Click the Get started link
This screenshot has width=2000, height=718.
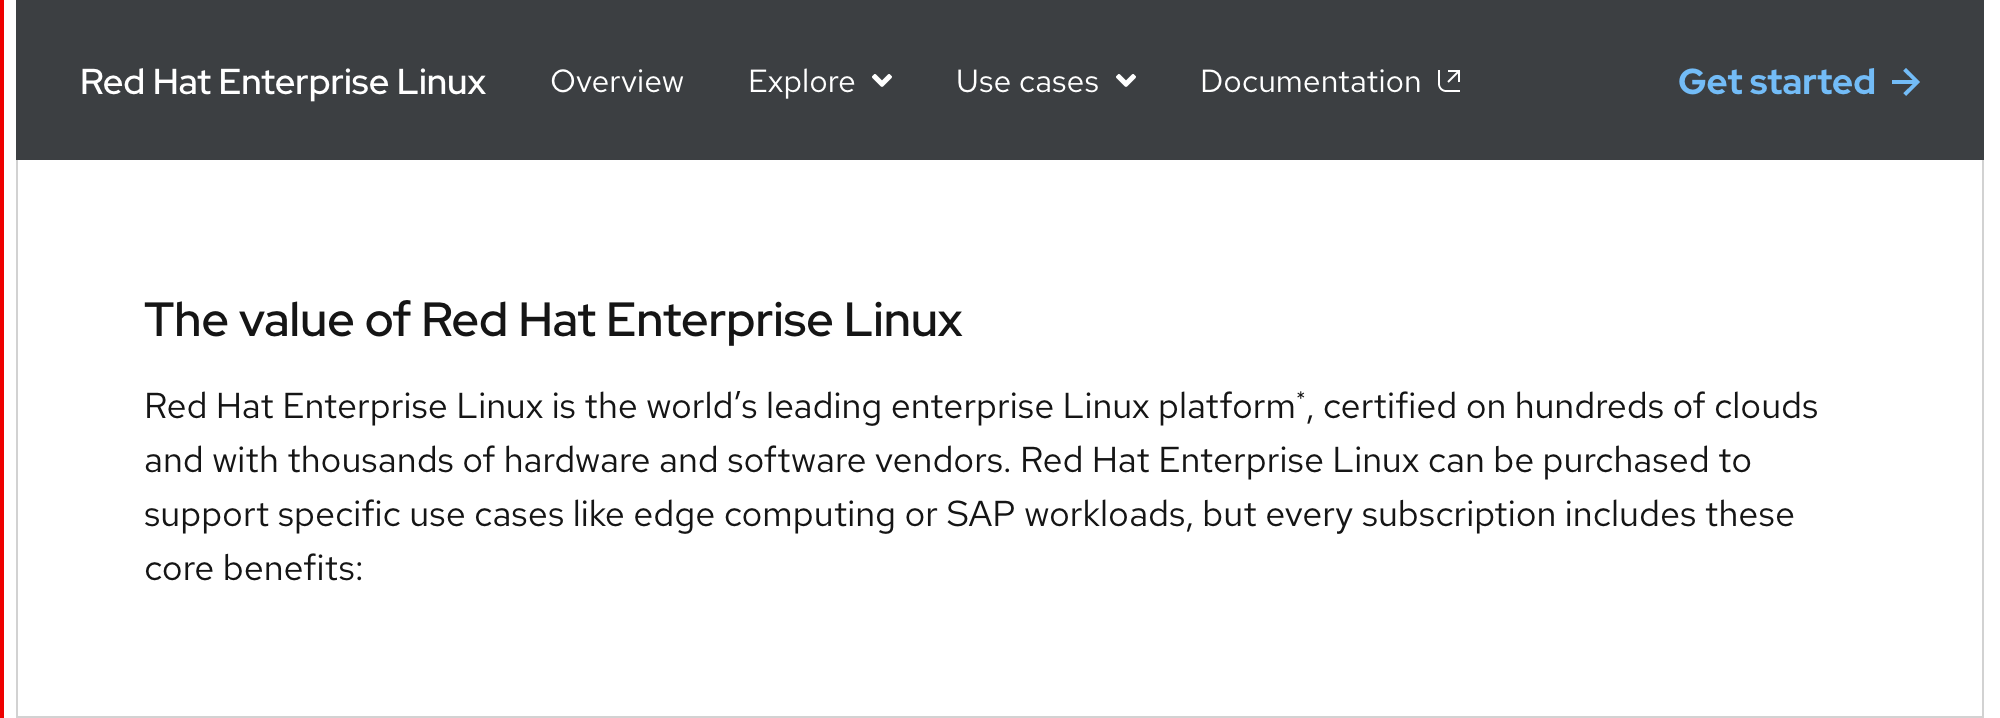[1776, 82]
